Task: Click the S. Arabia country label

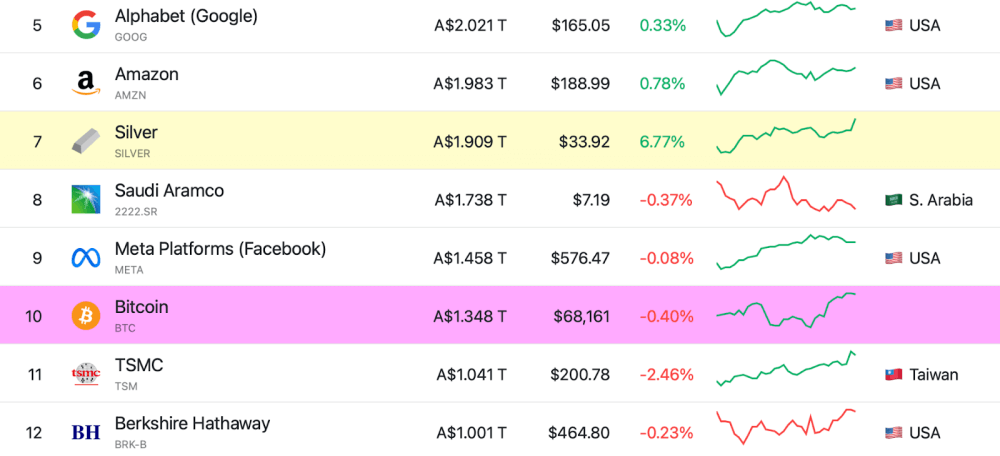Action: click(941, 200)
